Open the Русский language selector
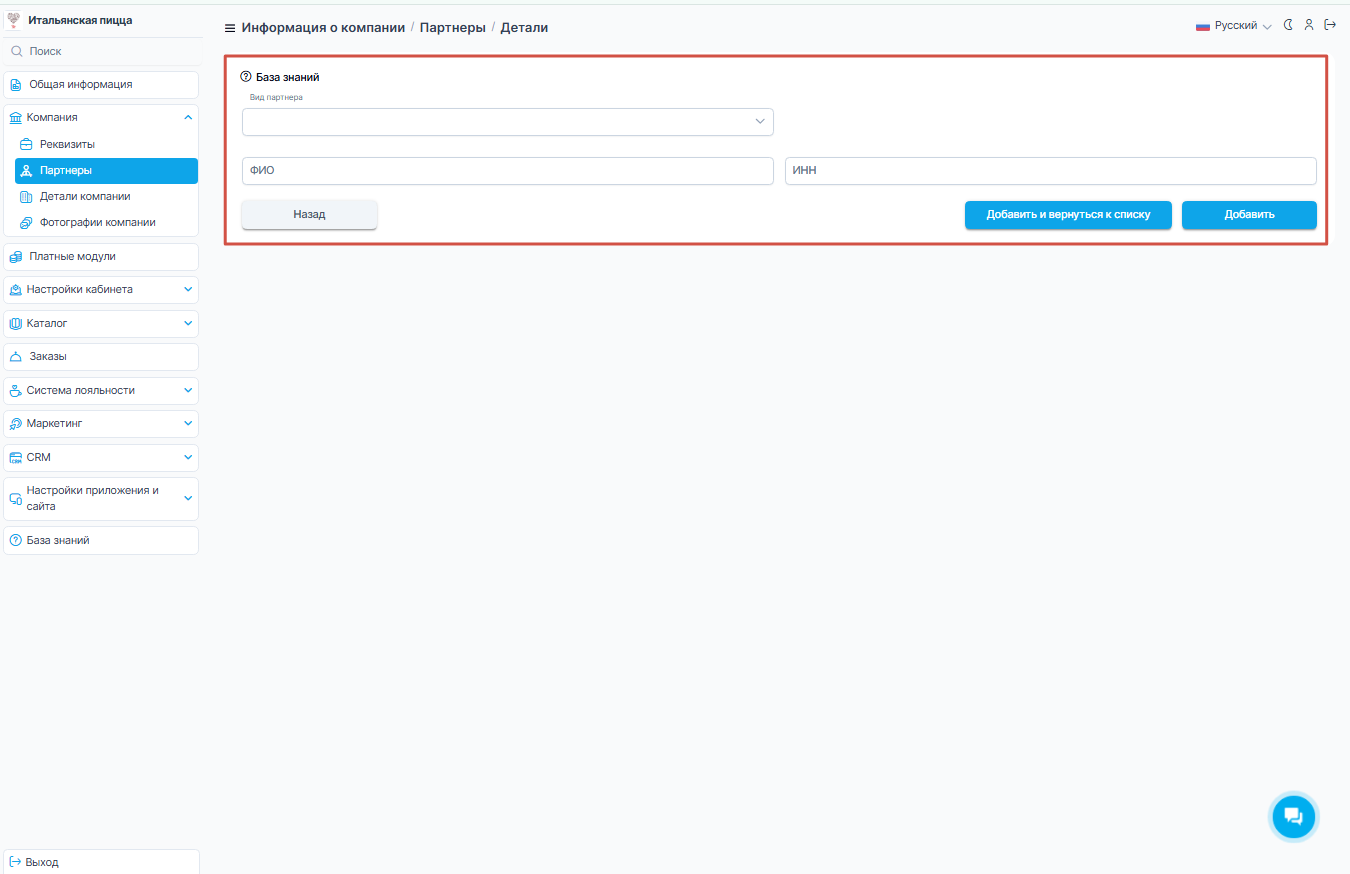This screenshot has width=1350, height=874. tap(1233, 26)
